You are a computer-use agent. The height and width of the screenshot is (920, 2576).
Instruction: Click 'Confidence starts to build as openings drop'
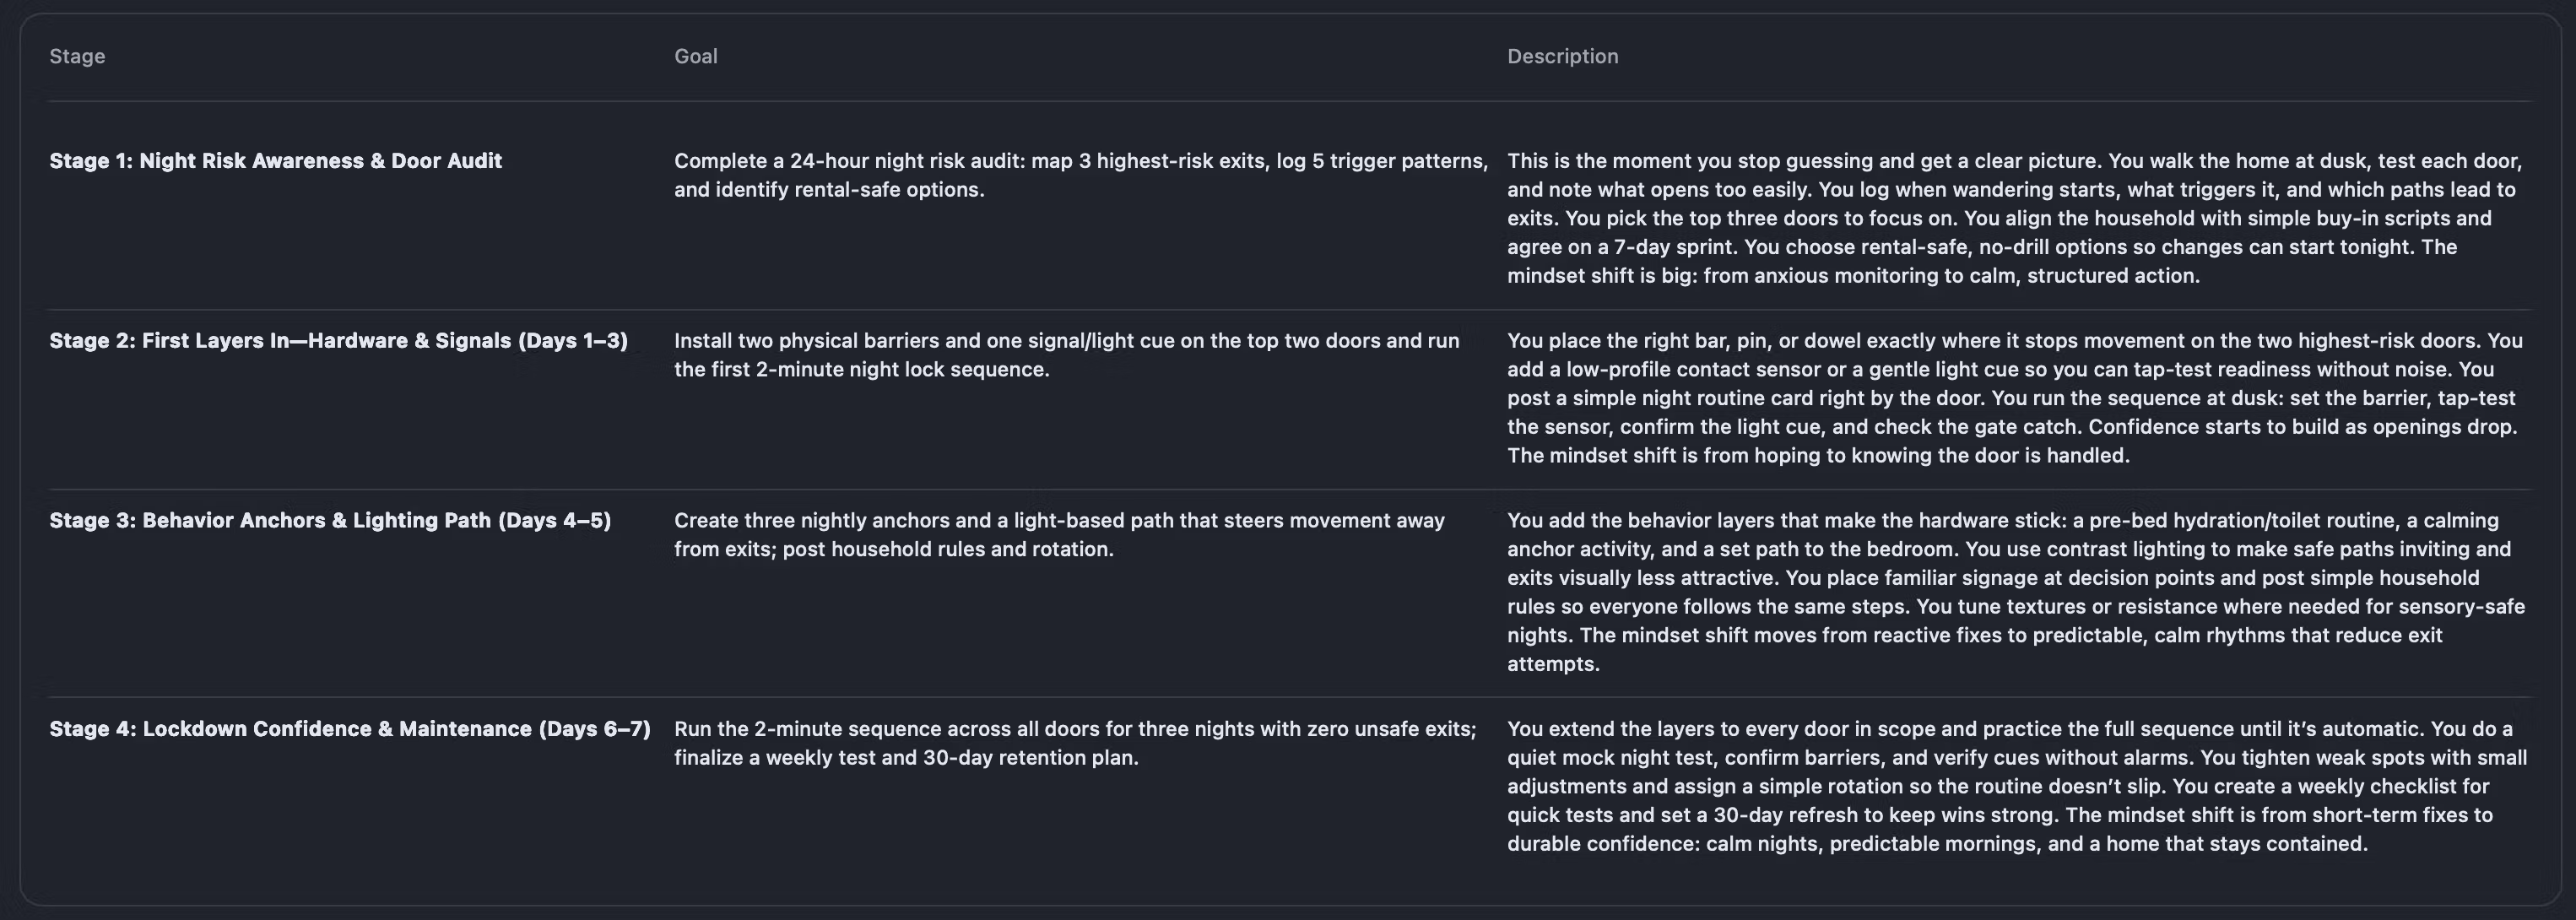(x=2300, y=427)
